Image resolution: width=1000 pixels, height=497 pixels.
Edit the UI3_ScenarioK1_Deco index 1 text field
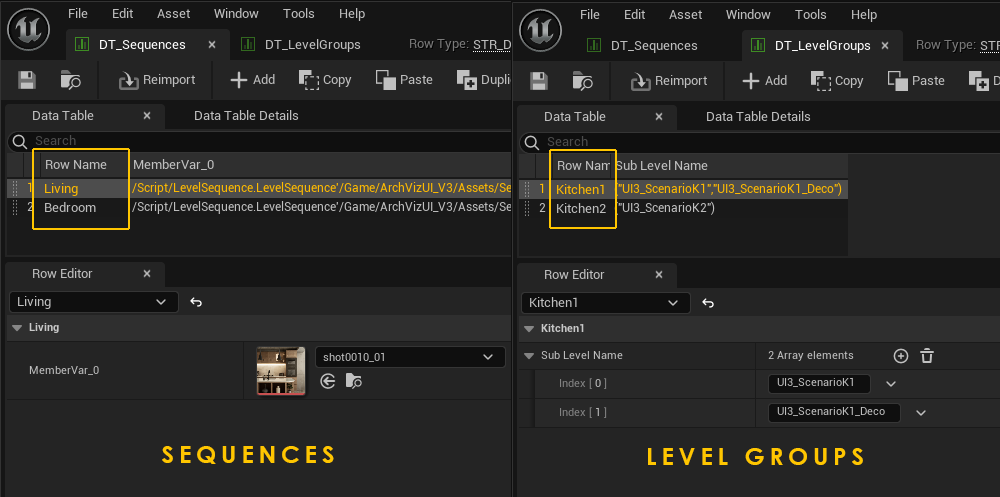pos(834,412)
